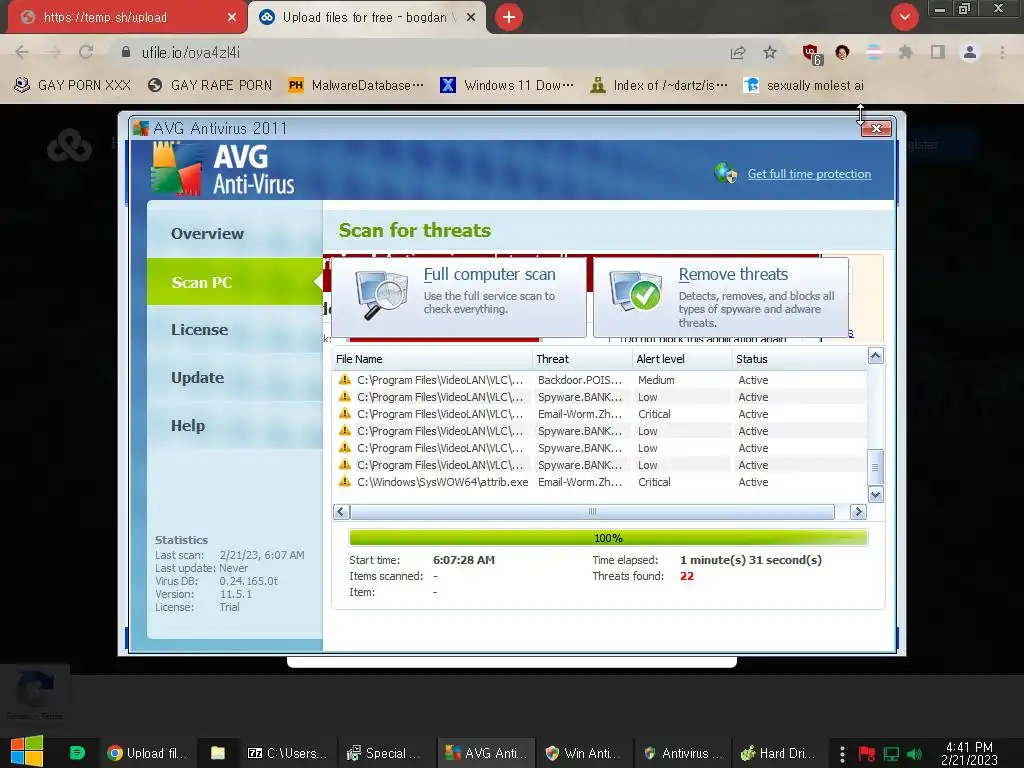Viewport: 1024px width, 768px height.
Task: Open the taskbar clock showing 4:41 PM
Action: click(x=969, y=753)
